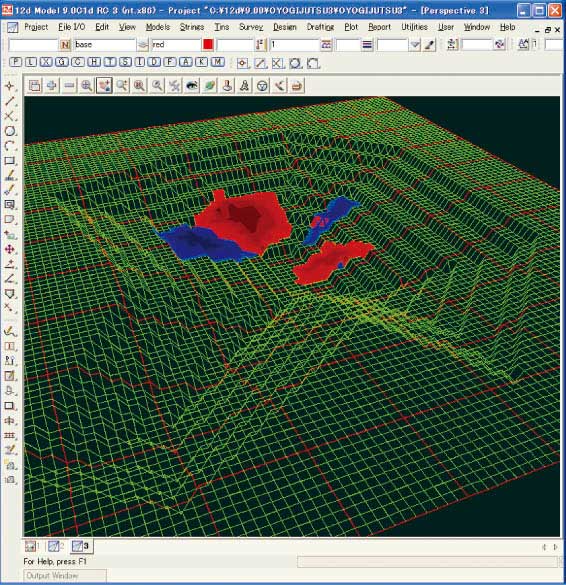The image size is (566, 585).
Task: Open the Tins menu
Action: click(222, 27)
